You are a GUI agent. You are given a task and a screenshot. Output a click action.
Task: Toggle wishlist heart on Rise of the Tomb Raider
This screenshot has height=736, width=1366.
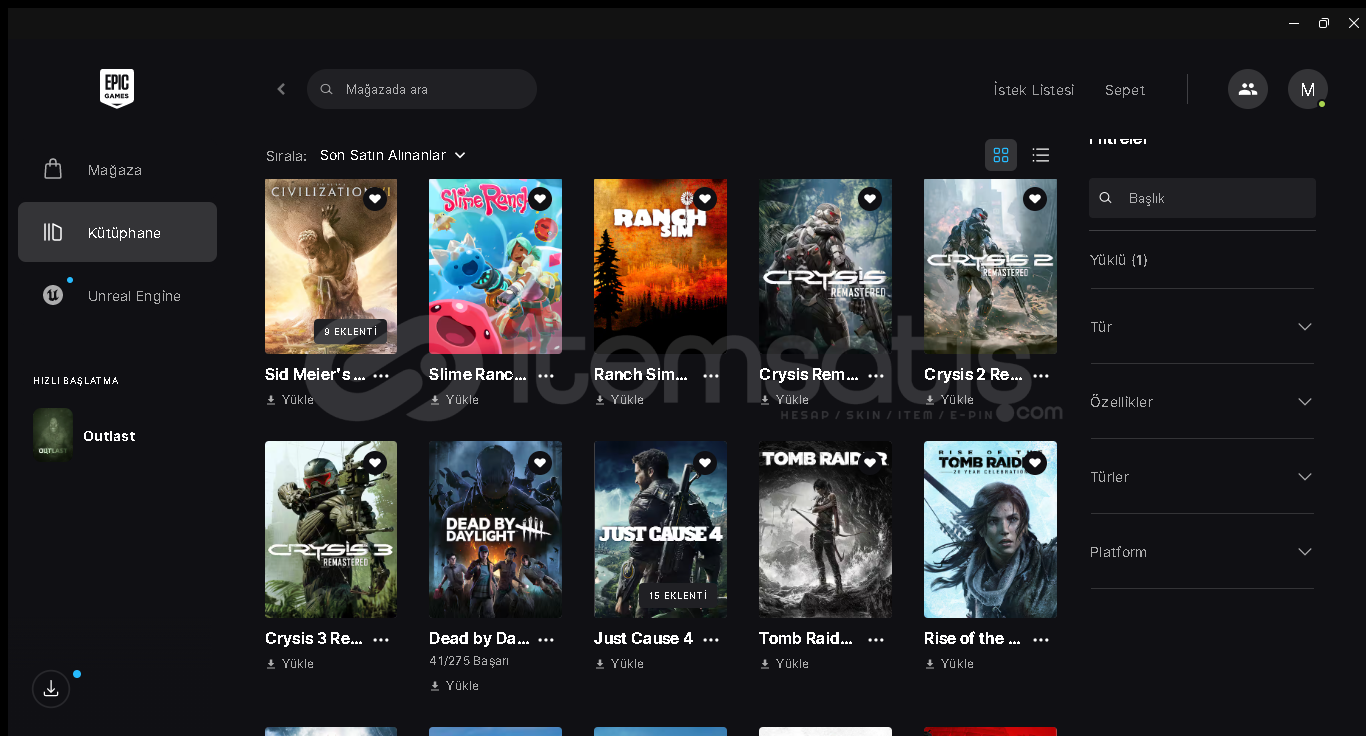pos(1035,463)
